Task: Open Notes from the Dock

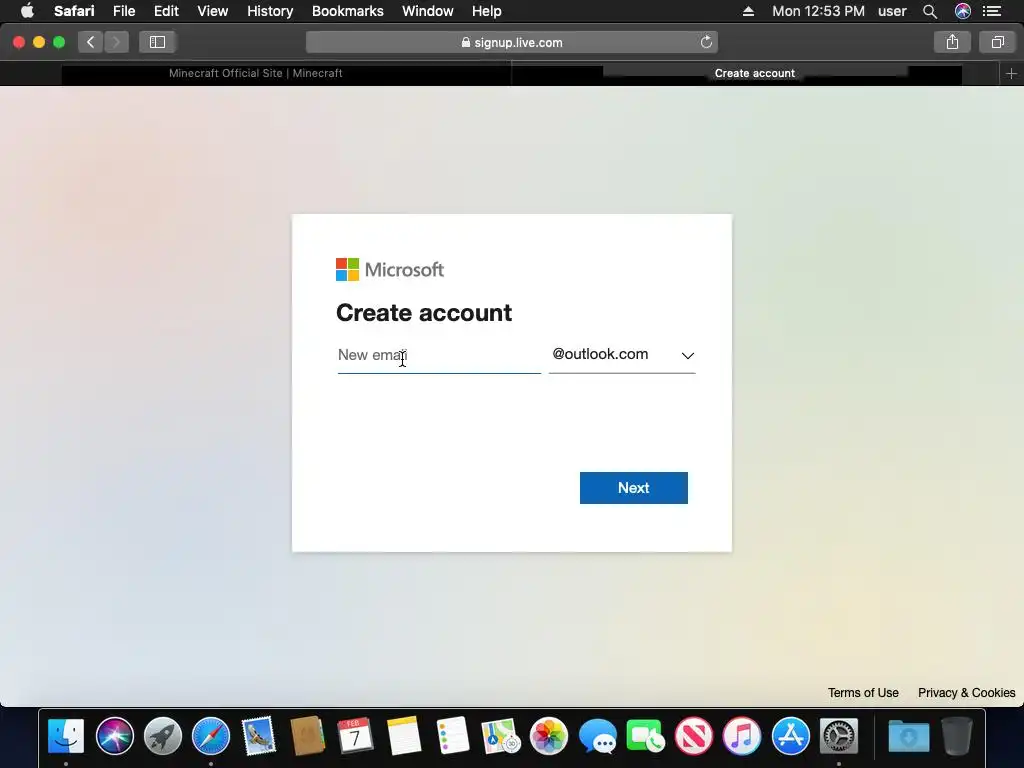Action: pyautogui.click(x=404, y=736)
